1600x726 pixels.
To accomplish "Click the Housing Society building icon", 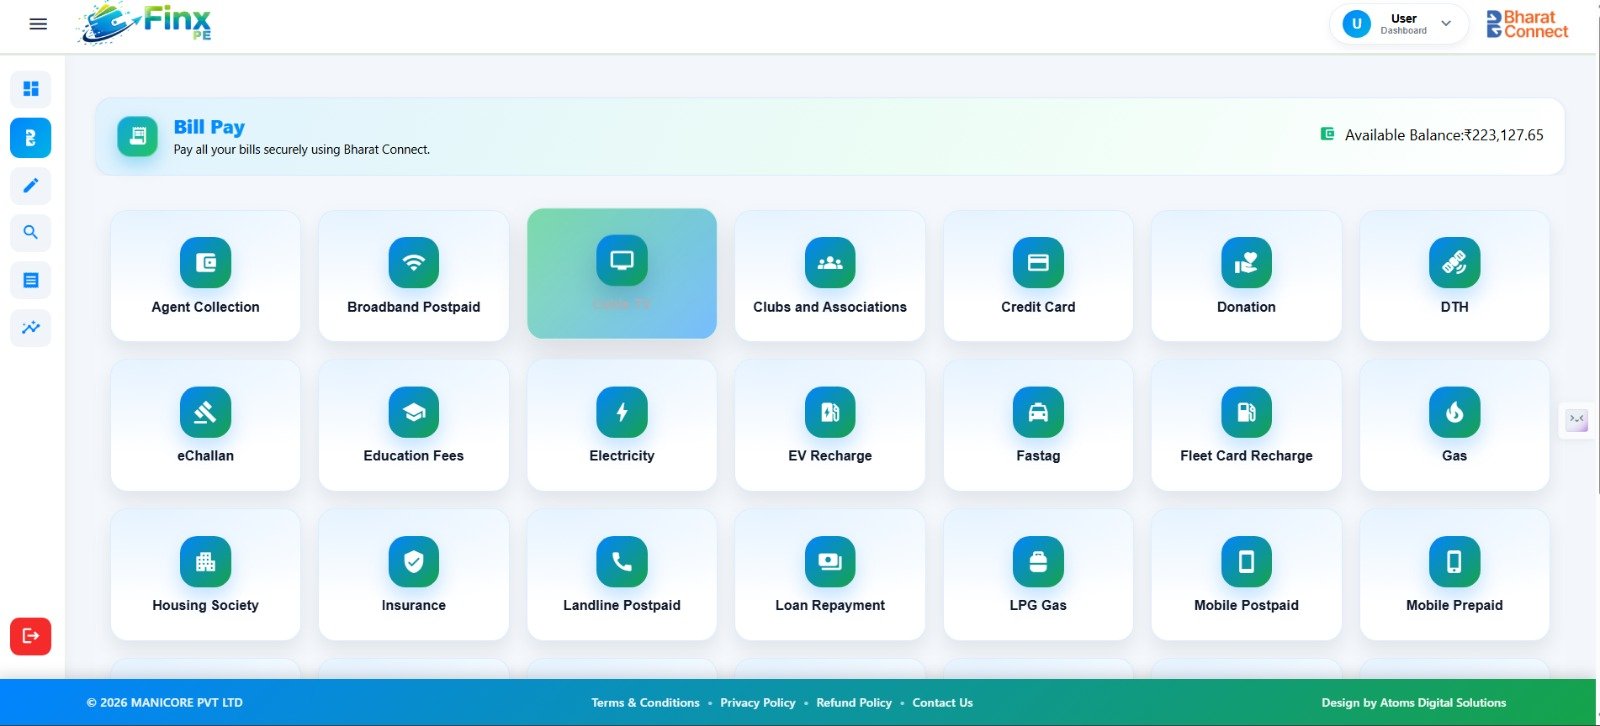I will click(x=205, y=562).
